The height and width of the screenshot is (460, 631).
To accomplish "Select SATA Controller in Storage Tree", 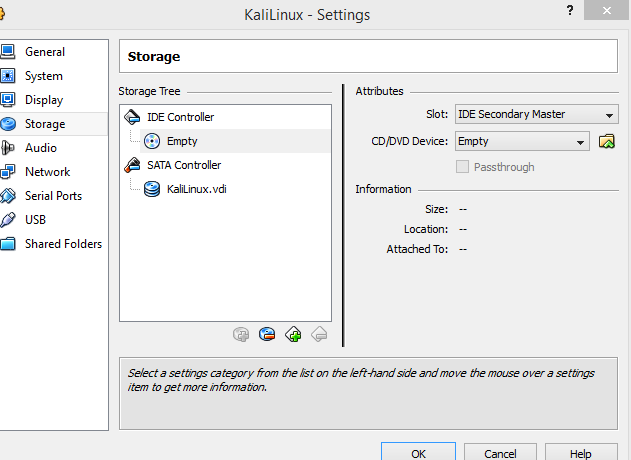I will click(184, 165).
